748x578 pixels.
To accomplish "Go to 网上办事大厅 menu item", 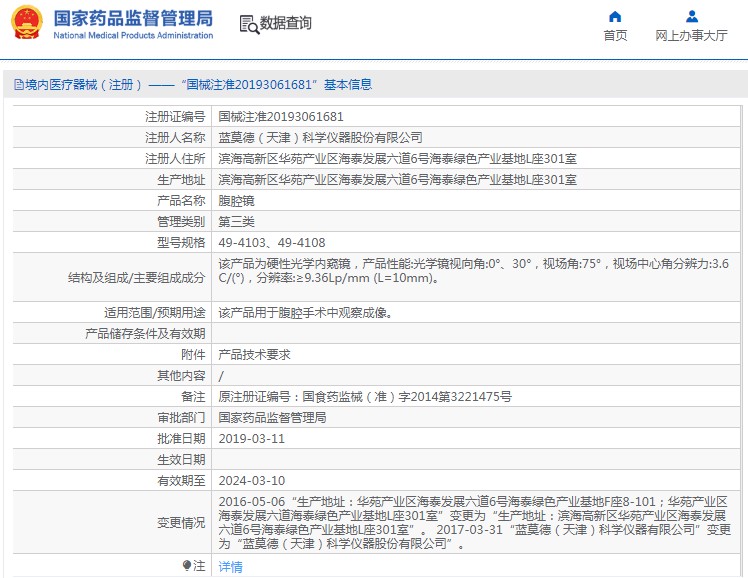I will [x=691, y=35].
